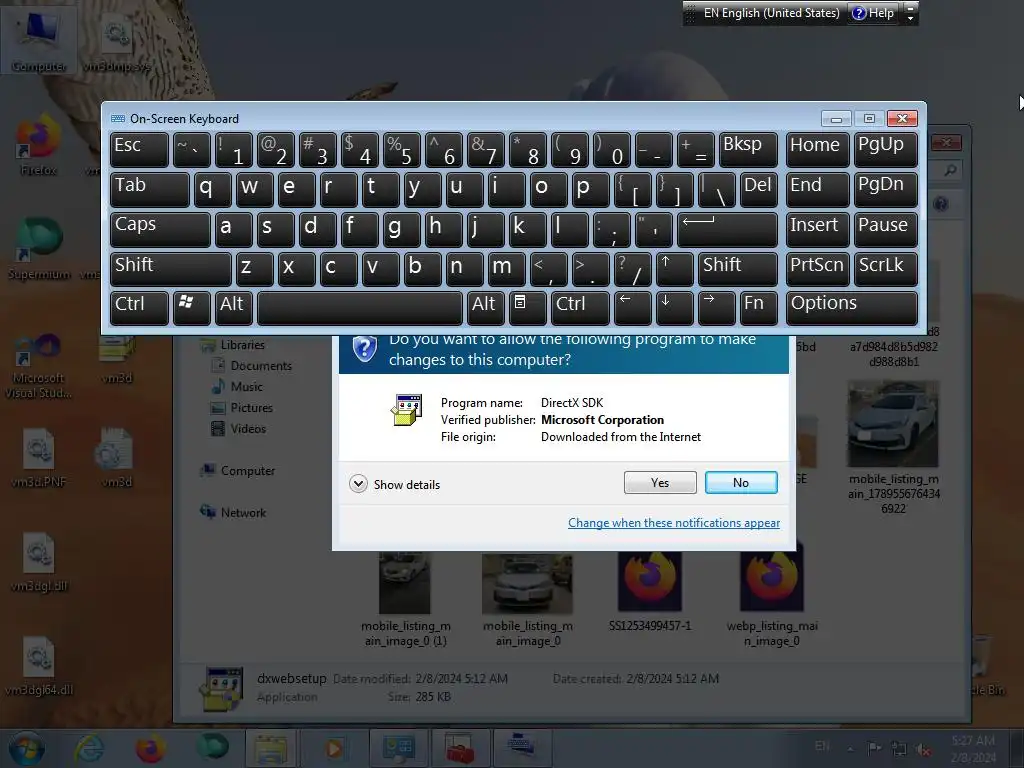The height and width of the screenshot is (768, 1024).
Task: Click the toolbox taskbar icon
Action: tap(460, 748)
